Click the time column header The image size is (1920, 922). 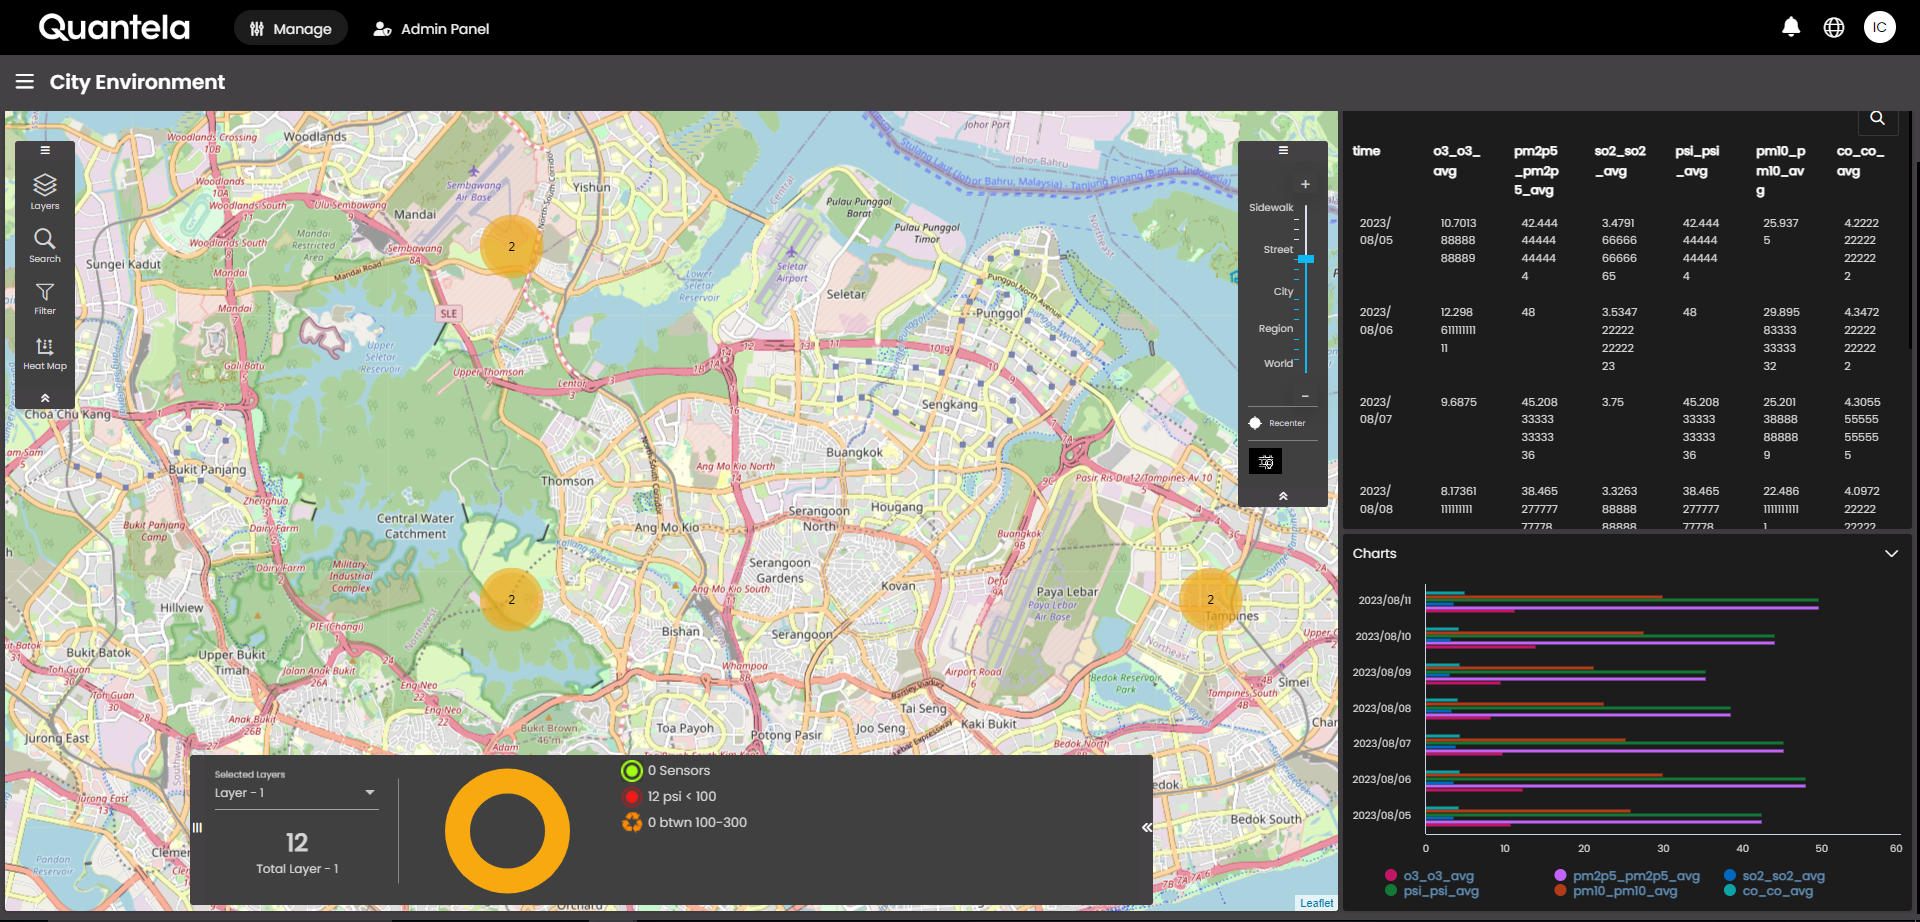click(1366, 151)
